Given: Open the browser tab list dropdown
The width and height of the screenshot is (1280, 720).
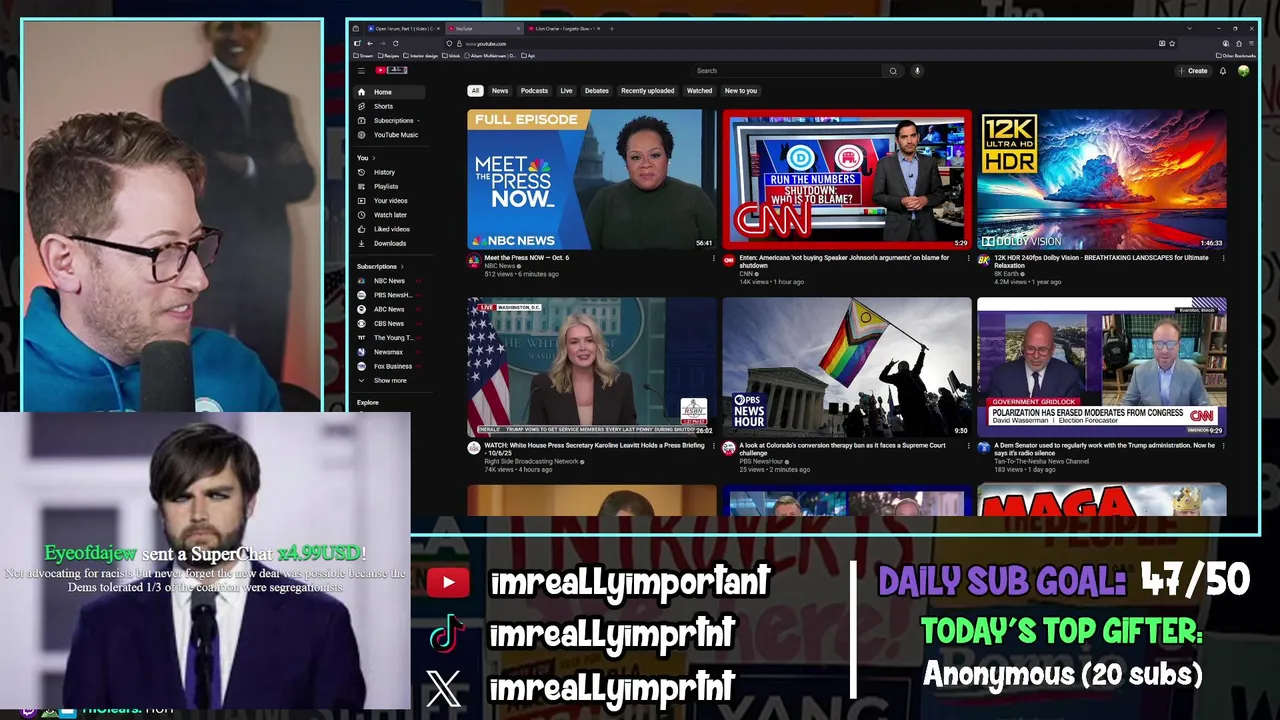Looking at the screenshot, I should point(1188,28).
